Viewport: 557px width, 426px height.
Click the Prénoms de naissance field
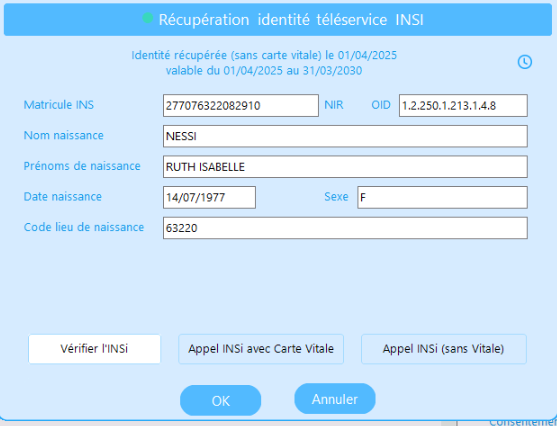tap(345, 167)
